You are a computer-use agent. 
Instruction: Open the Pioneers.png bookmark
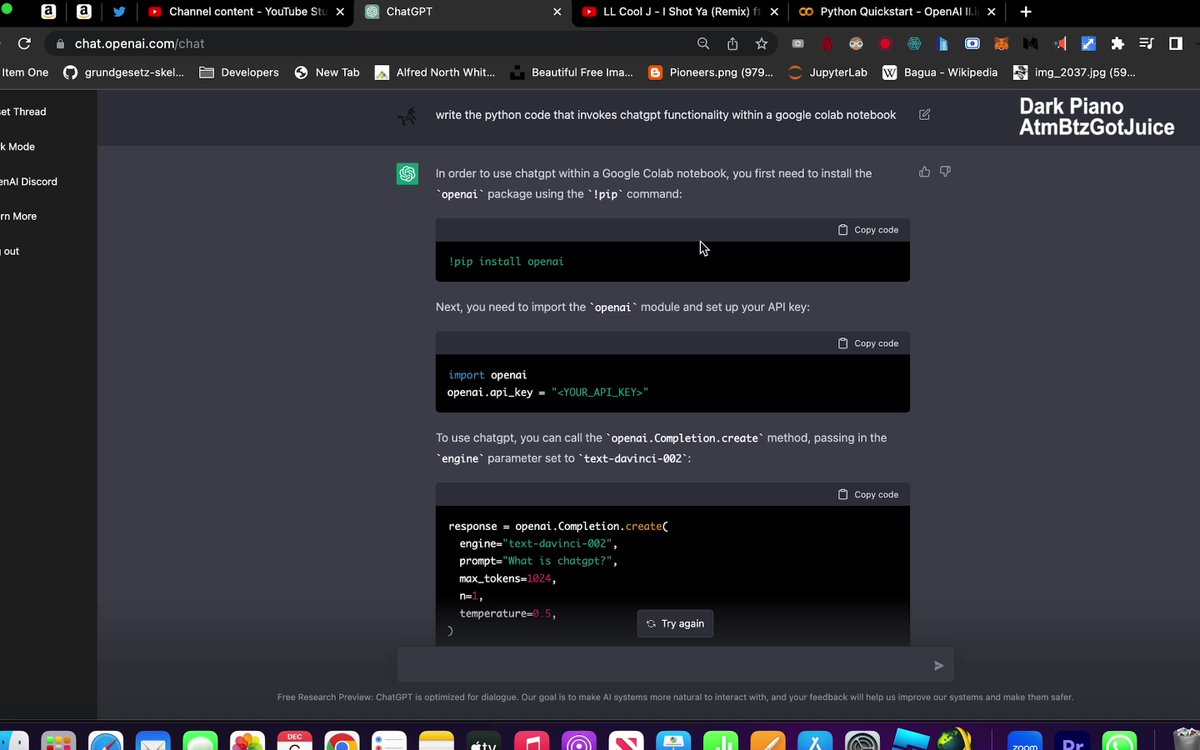tap(711, 72)
